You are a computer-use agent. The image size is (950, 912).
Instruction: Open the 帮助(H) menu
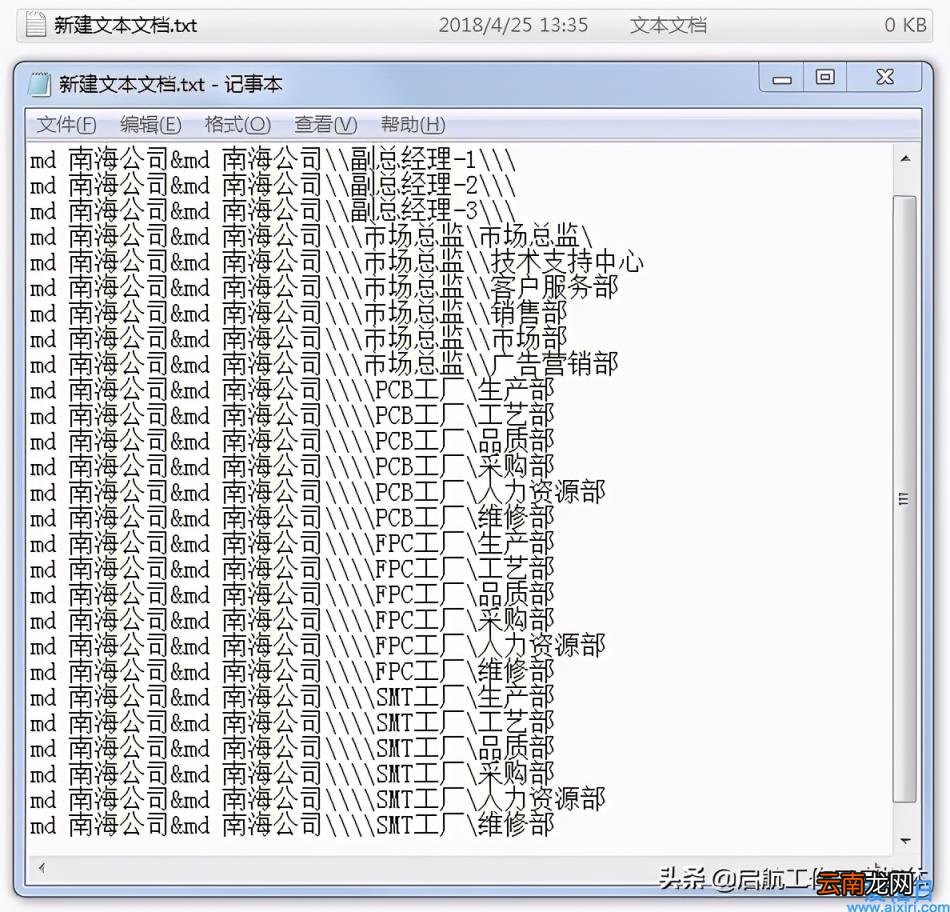(x=413, y=124)
